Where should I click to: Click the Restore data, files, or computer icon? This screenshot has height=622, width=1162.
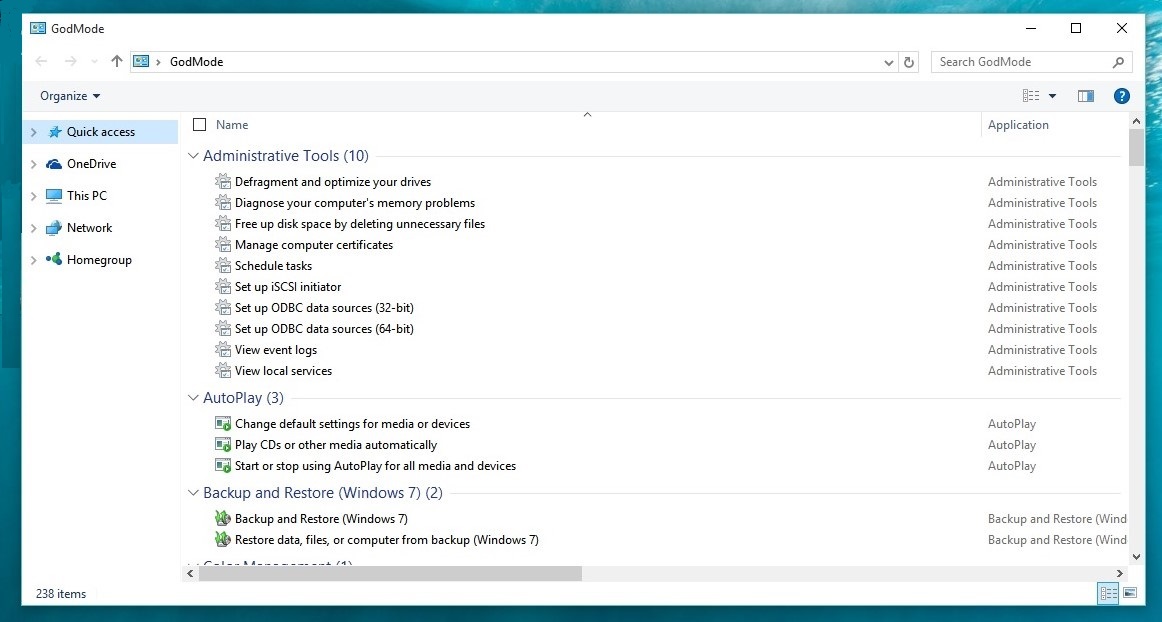[x=222, y=539]
